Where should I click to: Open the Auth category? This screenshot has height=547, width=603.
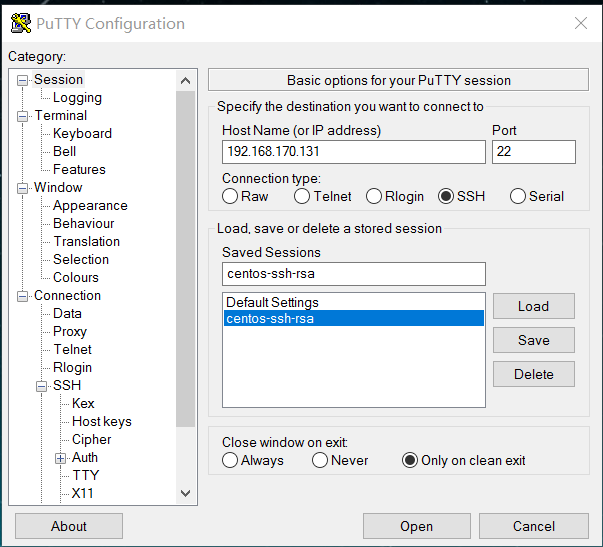(85, 457)
